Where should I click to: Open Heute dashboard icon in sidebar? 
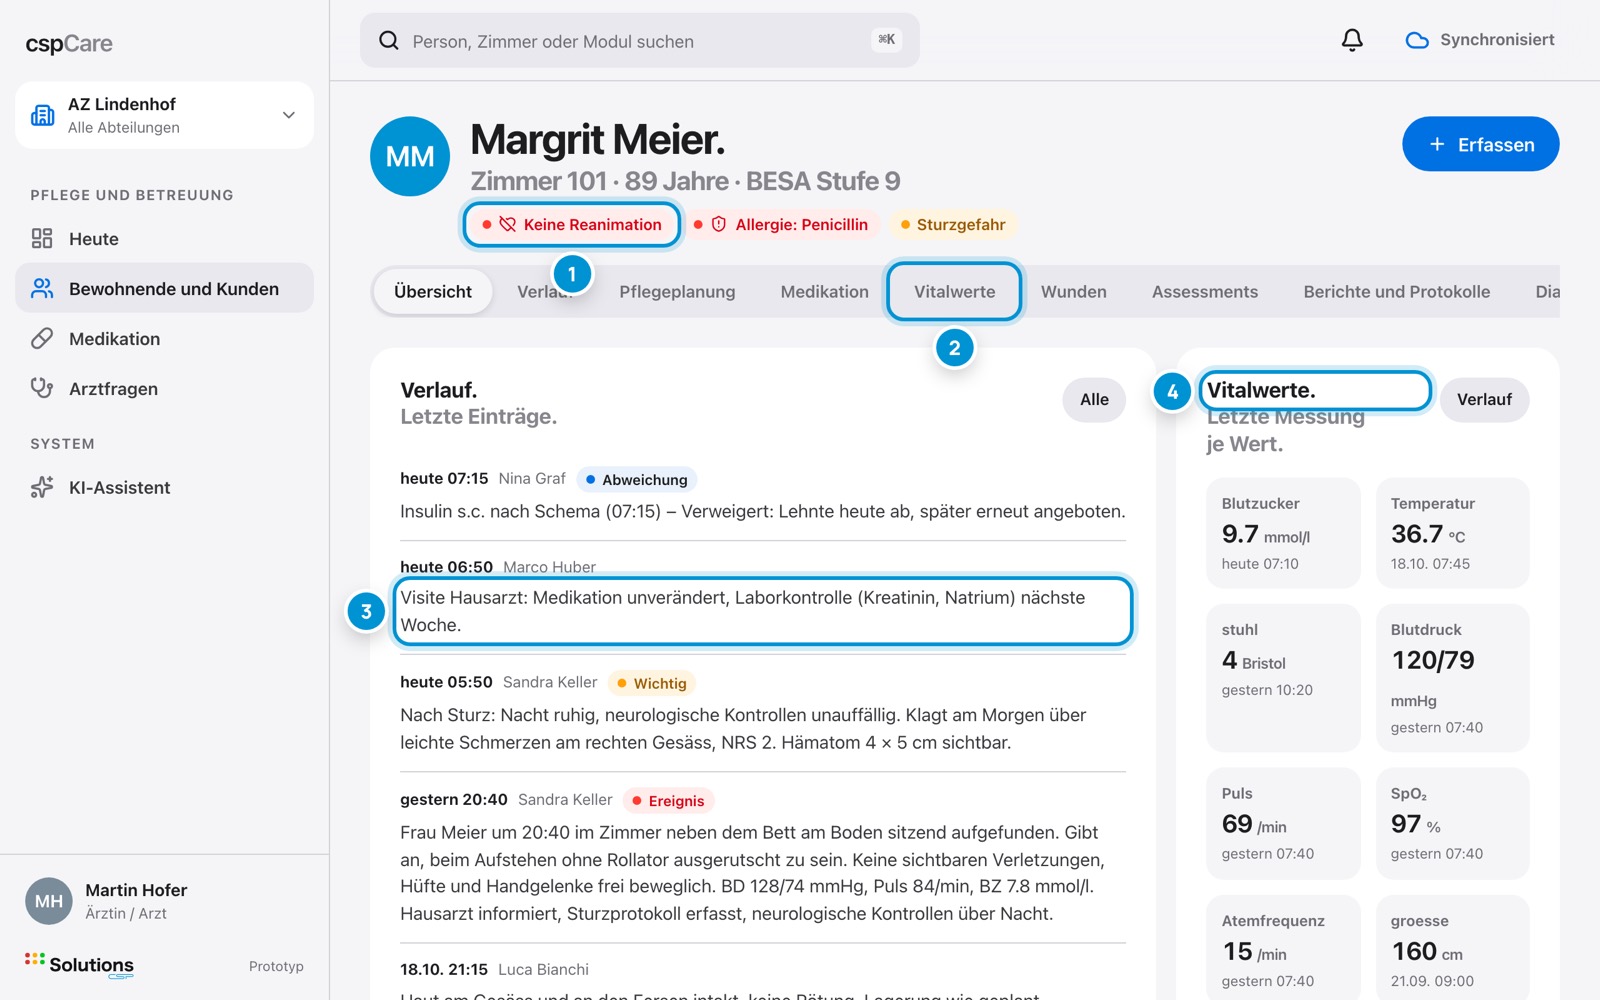[42, 238]
